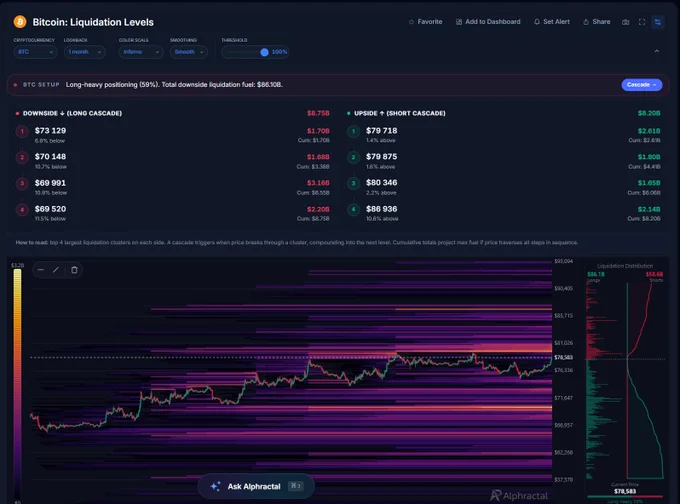This screenshot has width=680, height=504.
Task: Click upside level 1 number badge
Action: point(353,131)
